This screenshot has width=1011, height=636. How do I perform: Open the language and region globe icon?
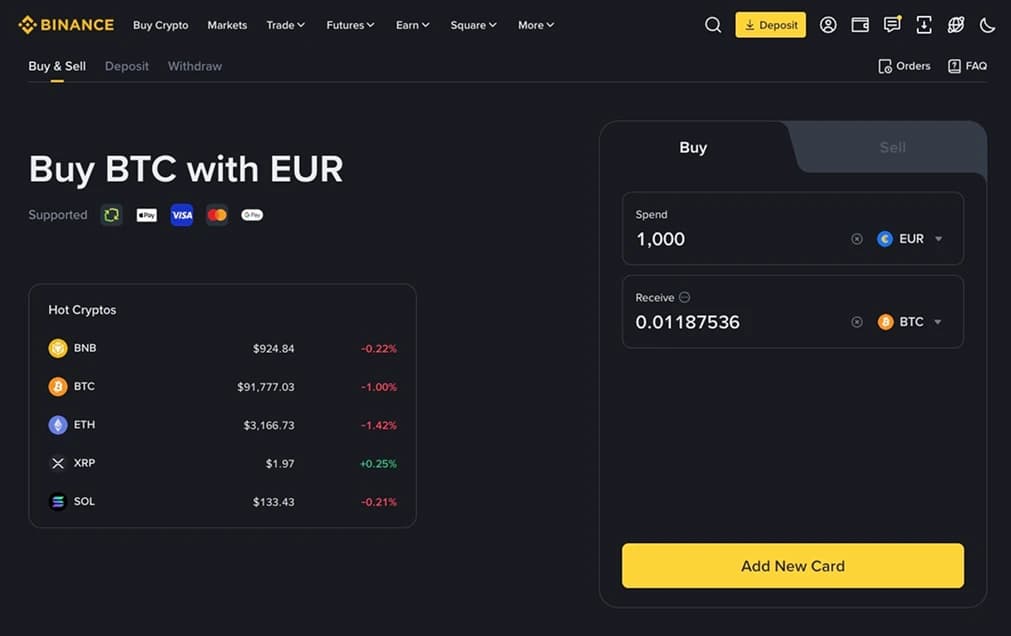tap(956, 24)
